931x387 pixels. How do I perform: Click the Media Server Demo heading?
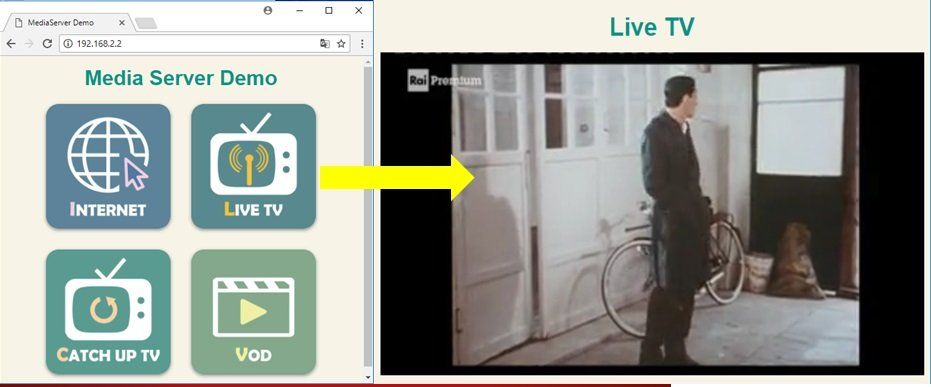[181, 78]
